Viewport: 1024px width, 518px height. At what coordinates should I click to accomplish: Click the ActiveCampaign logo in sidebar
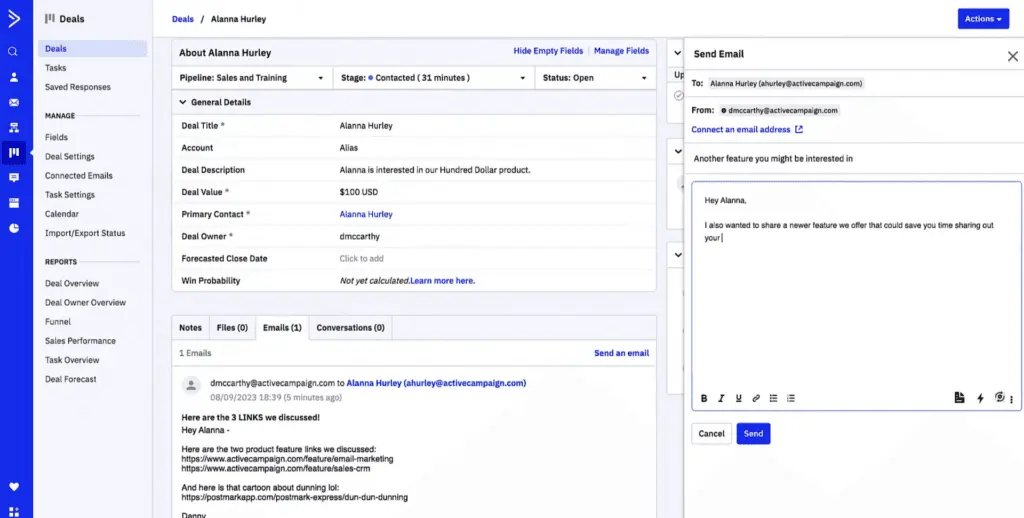pyautogui.click(x=14, y=18)
